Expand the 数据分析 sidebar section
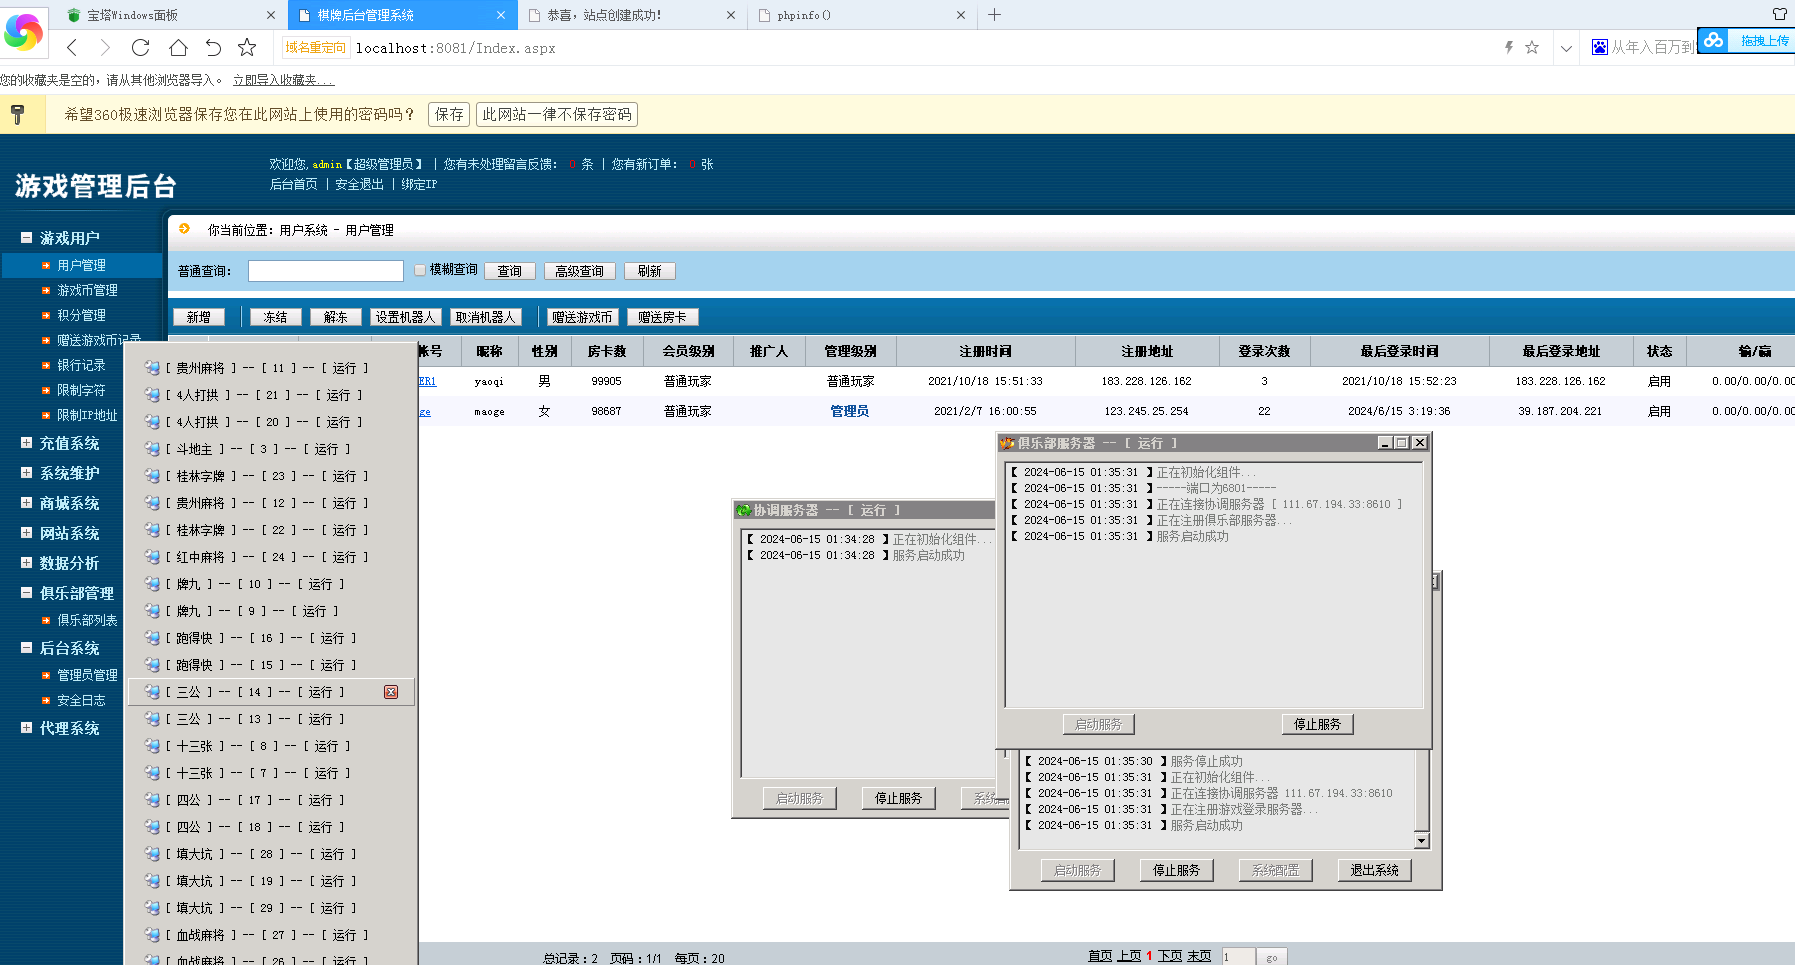The image size is (1795, 965). point(26,562)
